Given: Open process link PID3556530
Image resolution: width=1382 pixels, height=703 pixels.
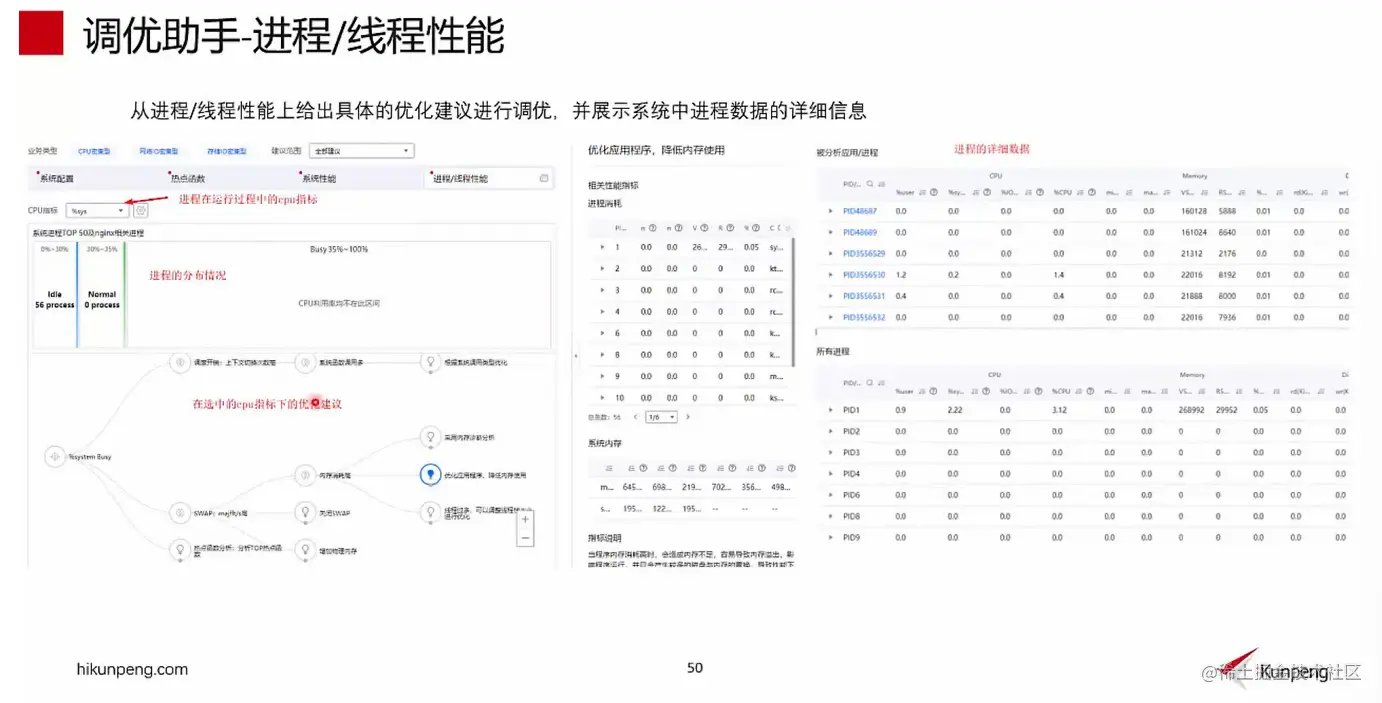Looking at the screenshot, I should [864, 274].
